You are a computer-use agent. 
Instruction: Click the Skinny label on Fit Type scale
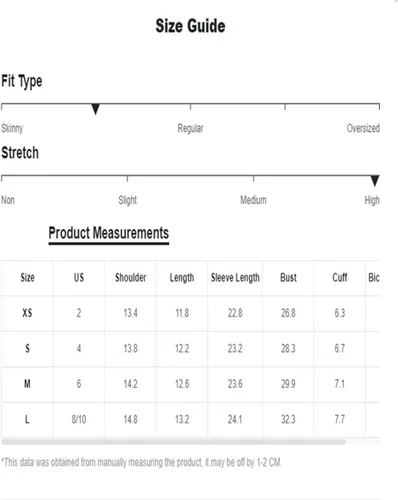(12, 128)
